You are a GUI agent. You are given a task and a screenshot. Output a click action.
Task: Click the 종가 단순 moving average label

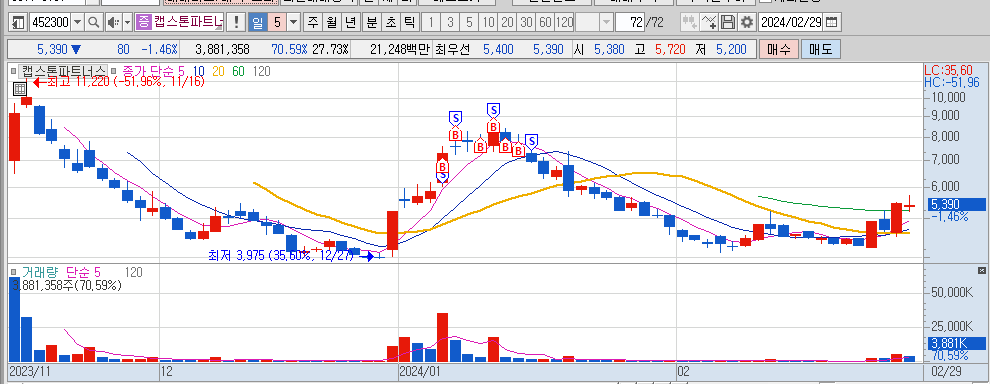click(x=154, y=71)
